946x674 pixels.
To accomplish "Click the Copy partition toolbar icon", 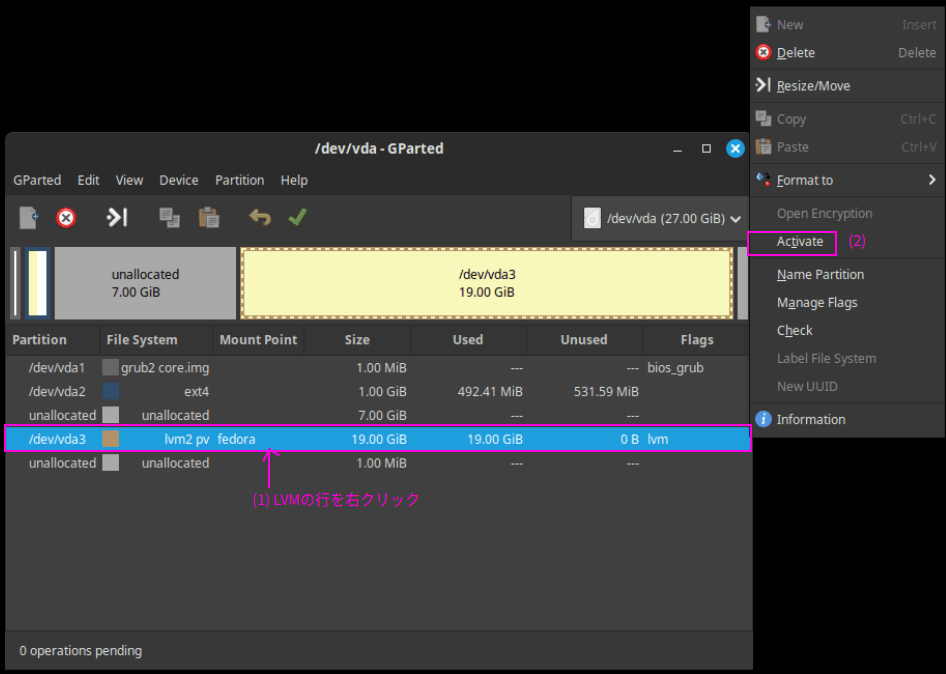I will (x=170, y=218).
